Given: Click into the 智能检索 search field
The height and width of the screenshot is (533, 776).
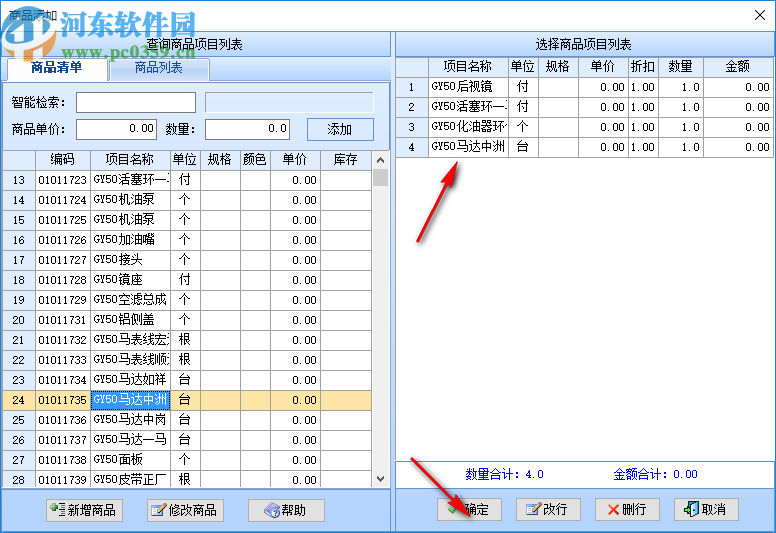Looking at the screenshot, I should tap(136, 102).
